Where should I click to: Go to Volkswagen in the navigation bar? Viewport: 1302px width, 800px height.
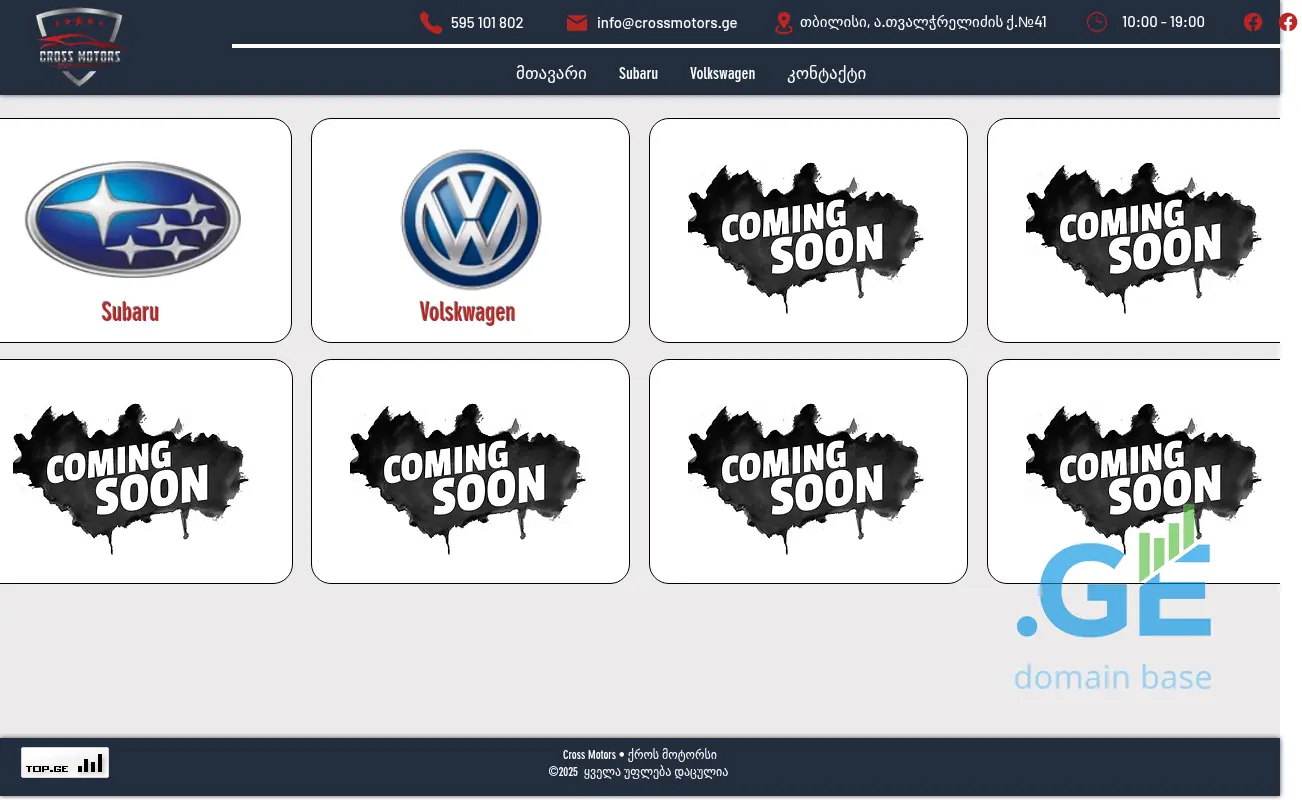tap(722, 73)
